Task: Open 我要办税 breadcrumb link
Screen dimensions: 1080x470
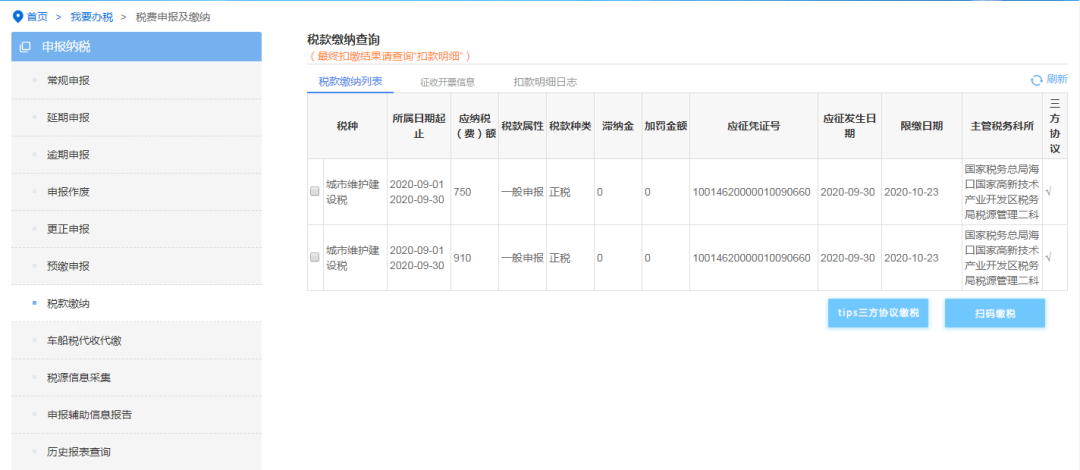Action: (92, 17)
